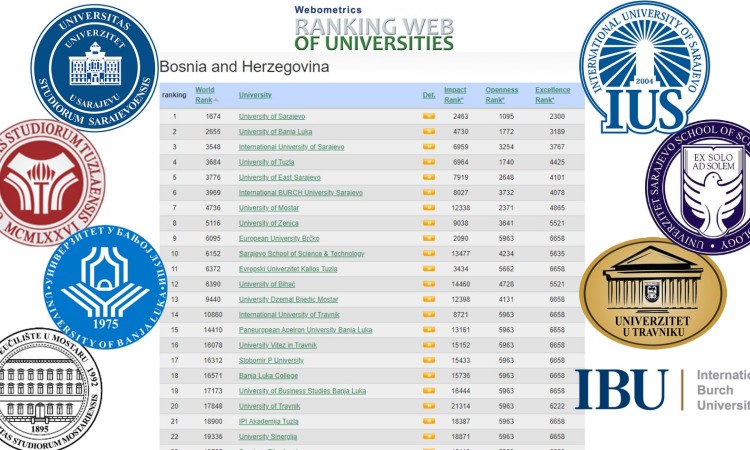Open details icon for University of East Sarajevo

[x=429, y=177]
